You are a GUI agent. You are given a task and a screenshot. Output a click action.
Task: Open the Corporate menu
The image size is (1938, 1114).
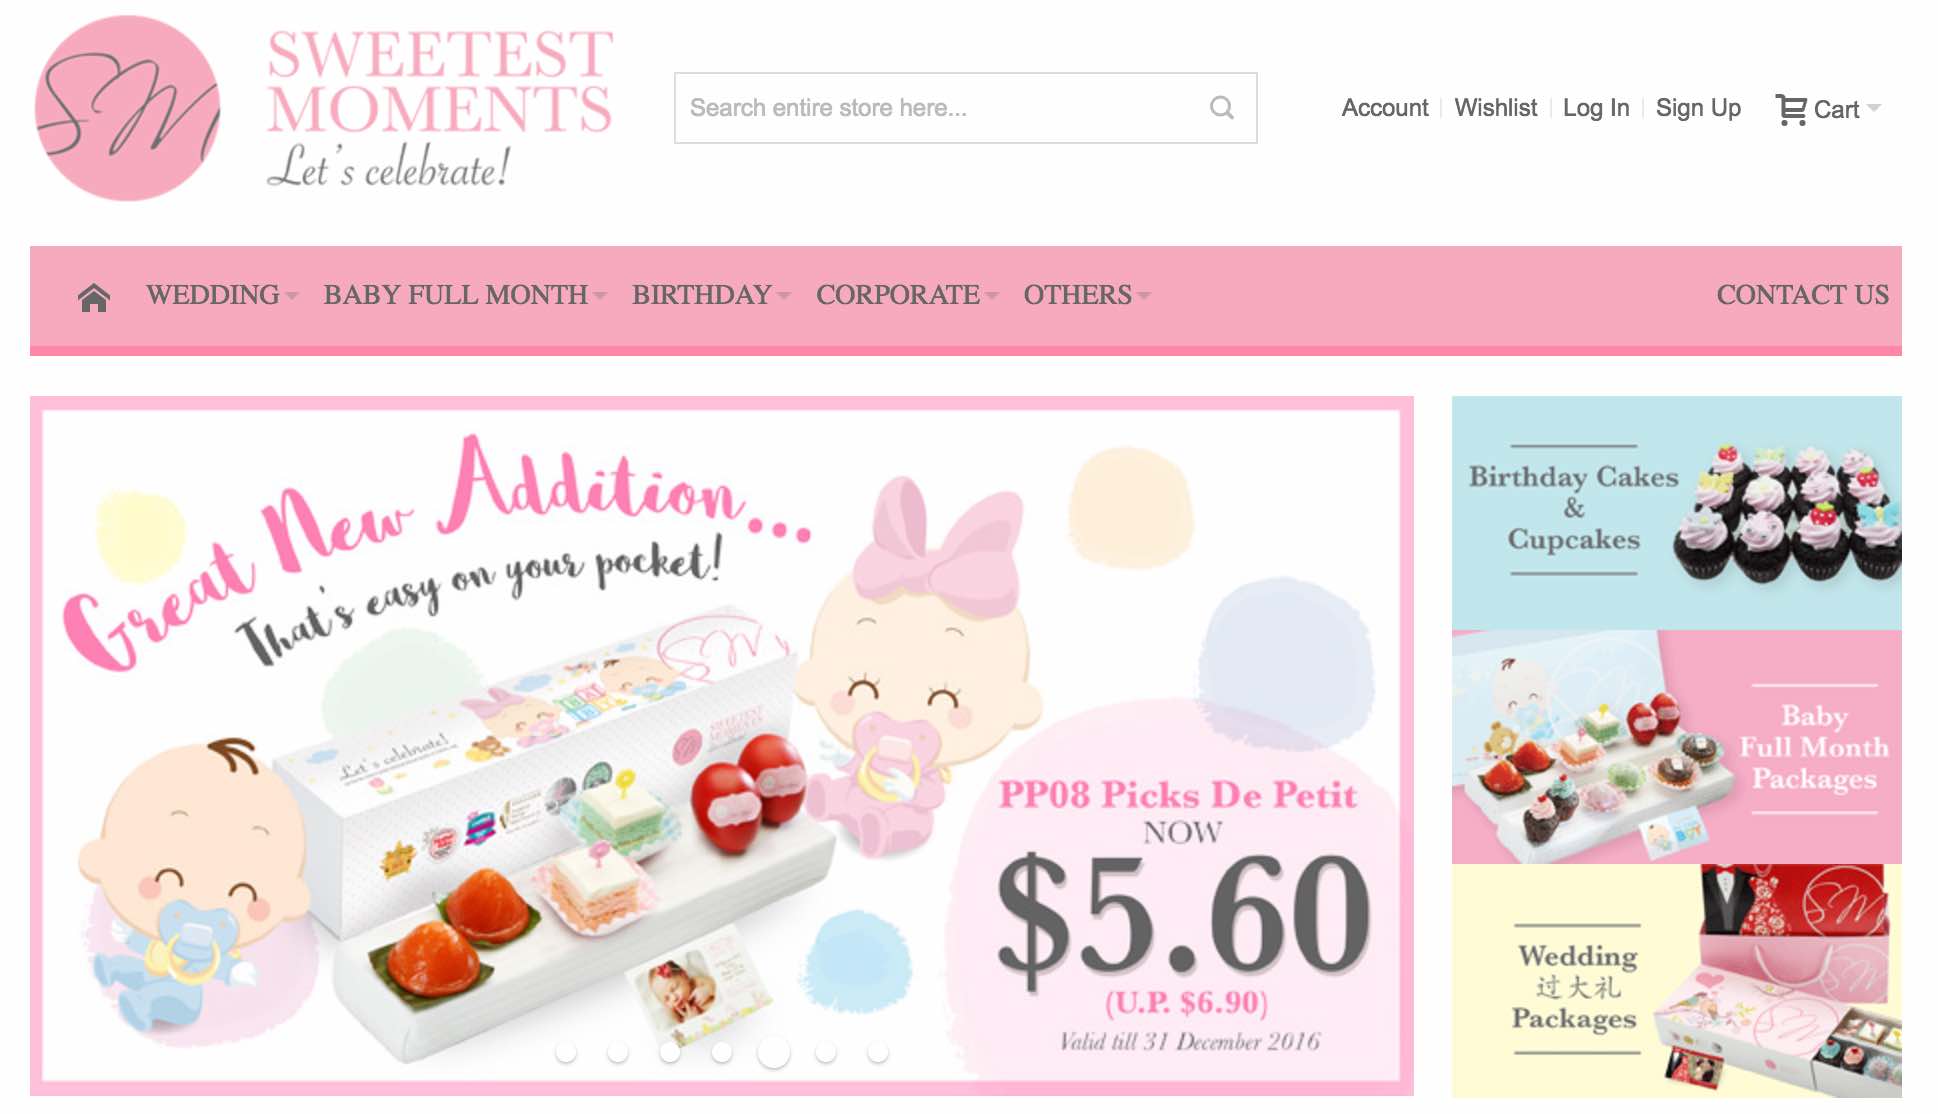(907, 295)
